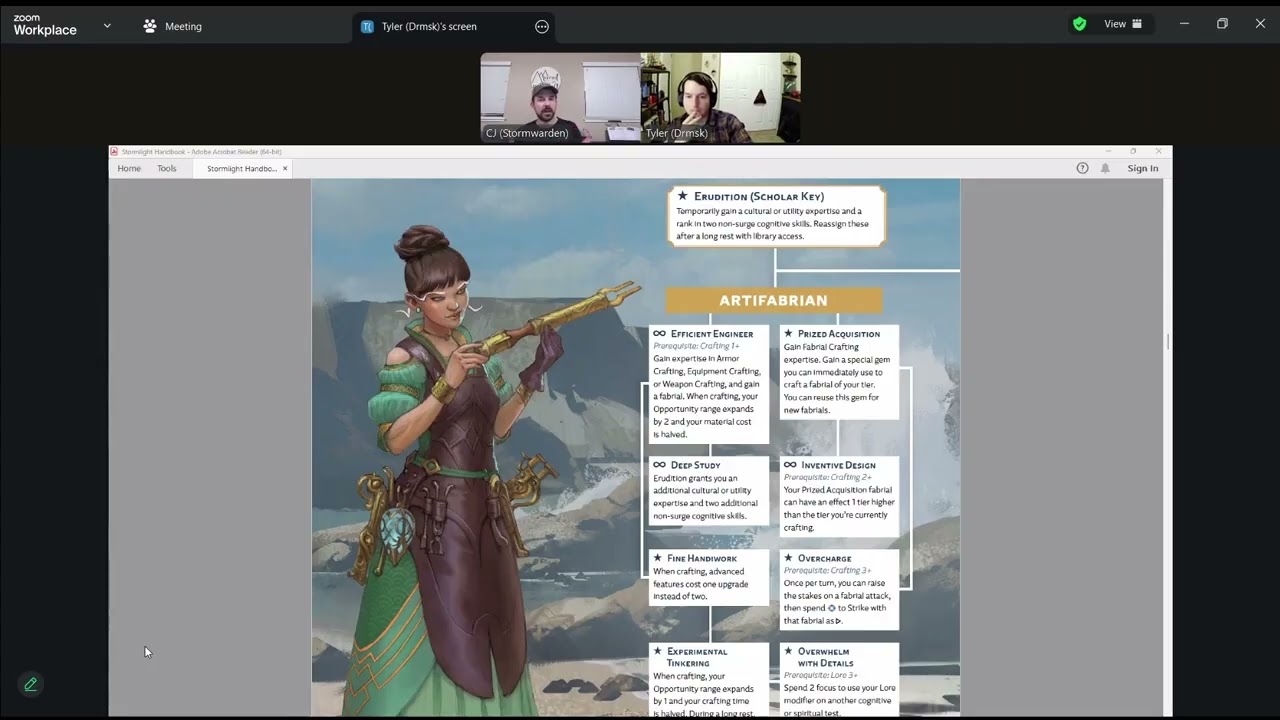Maximize the shared Acrobat Reader window

pos(1133,151)
